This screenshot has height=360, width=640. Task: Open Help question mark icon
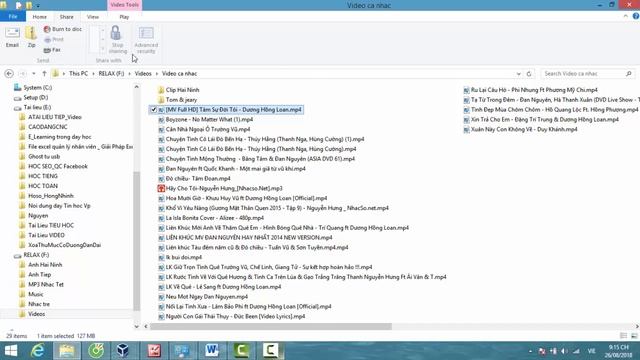tap(636, 16)
